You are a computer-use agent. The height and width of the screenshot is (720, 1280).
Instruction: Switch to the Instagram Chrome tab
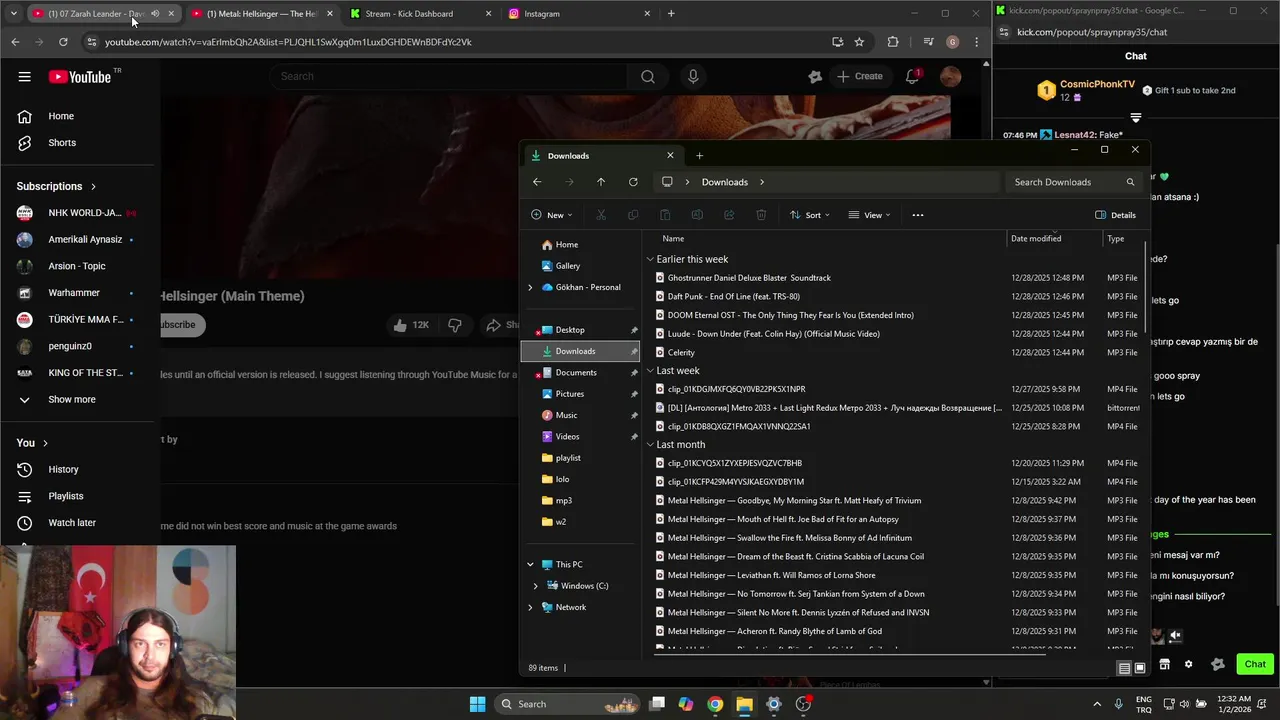tap(578, 14)
